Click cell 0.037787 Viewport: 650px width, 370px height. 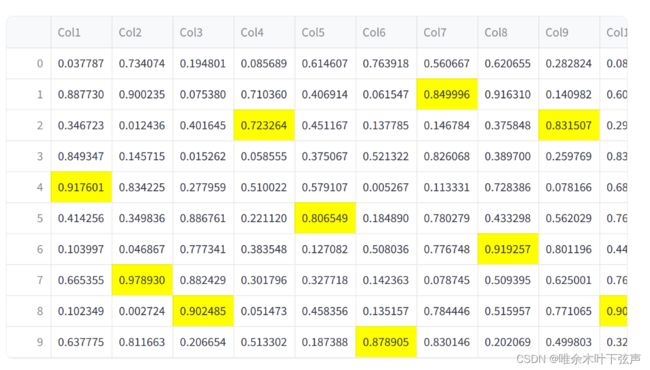coord(81,63)
